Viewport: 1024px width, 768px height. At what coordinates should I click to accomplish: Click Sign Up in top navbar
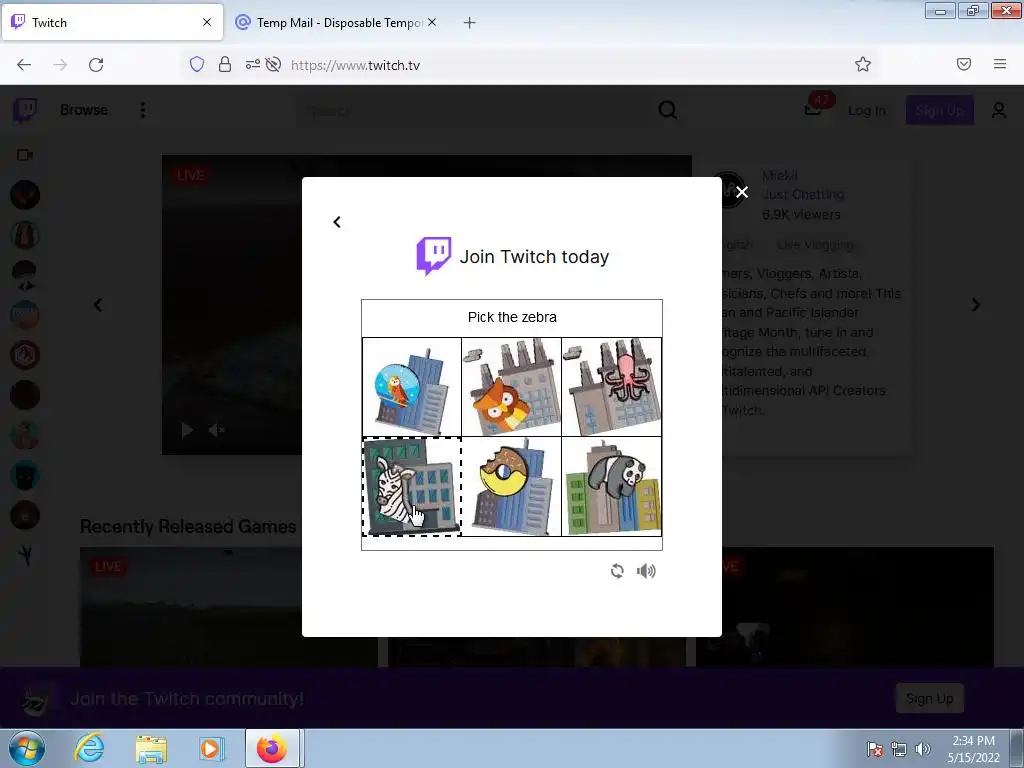click(939, 110)
